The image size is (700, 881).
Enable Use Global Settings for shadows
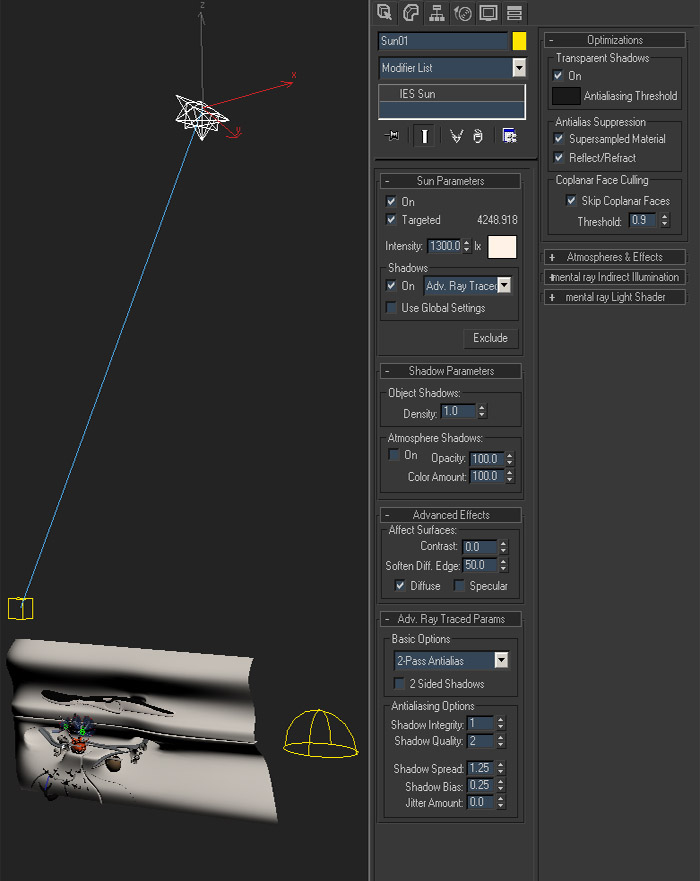pos(392,308)
